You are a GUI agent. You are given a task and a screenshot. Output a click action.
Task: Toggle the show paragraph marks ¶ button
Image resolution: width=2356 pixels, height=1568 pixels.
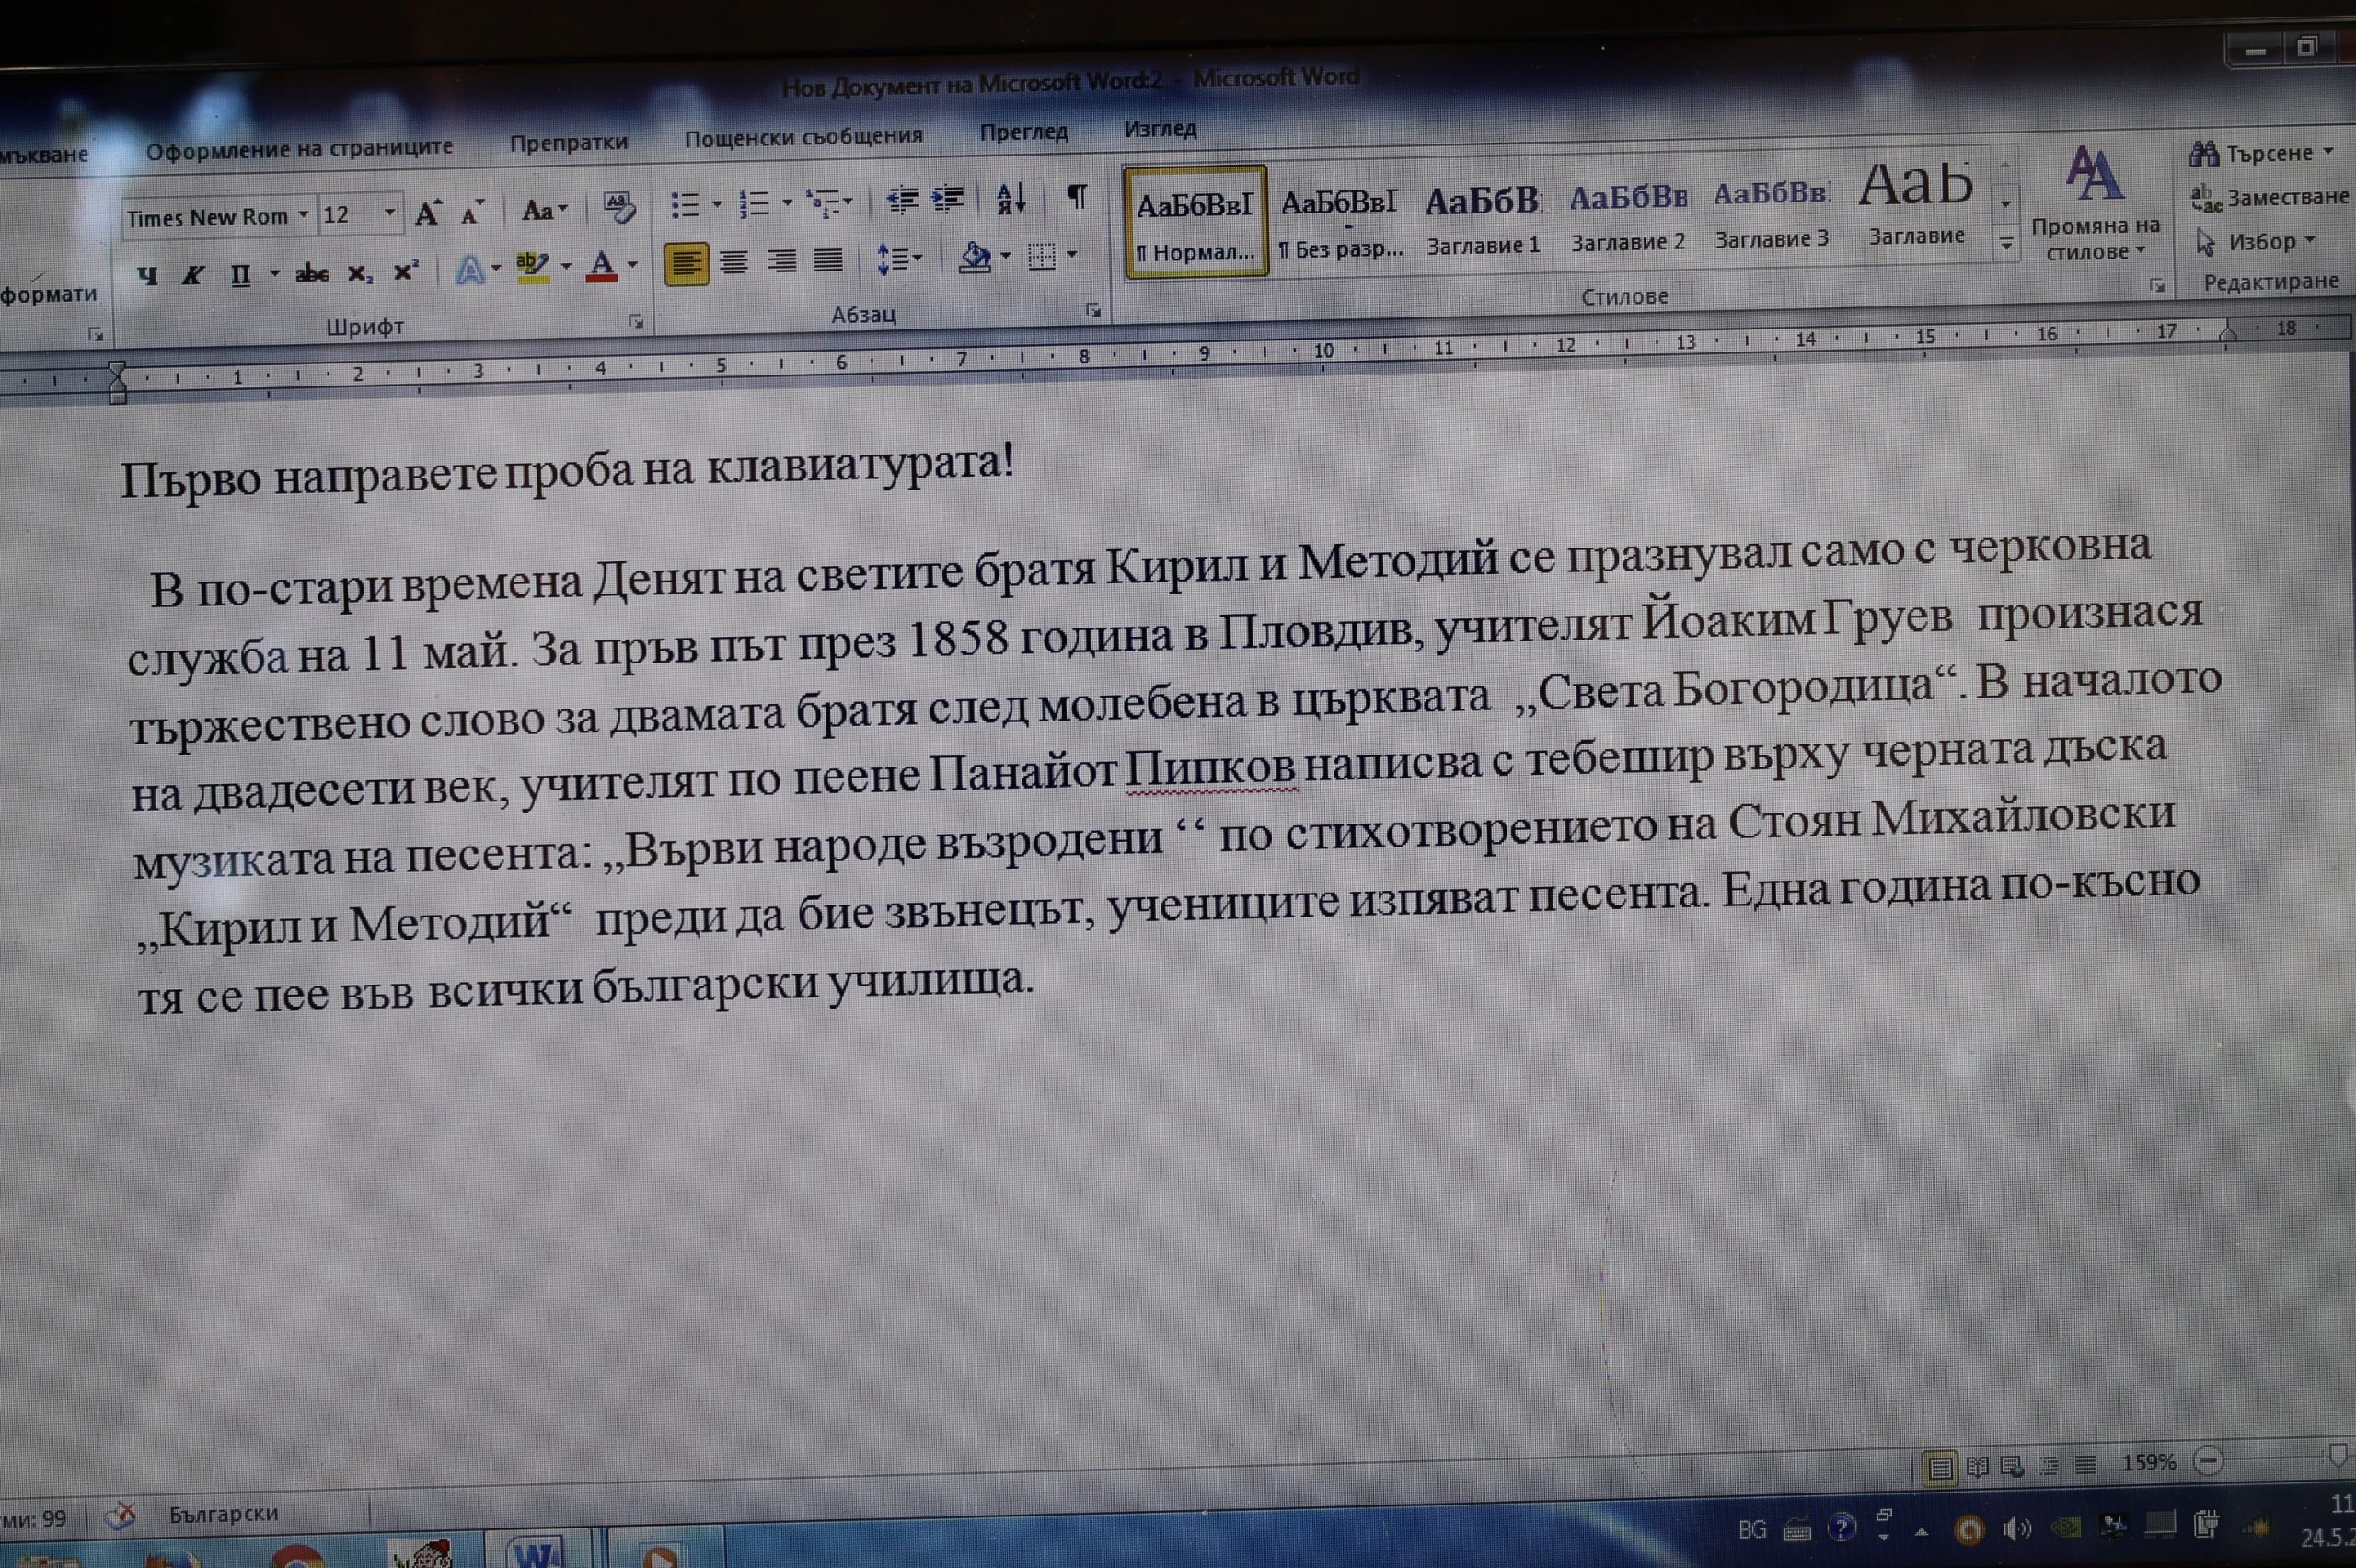click(1076, 196)
